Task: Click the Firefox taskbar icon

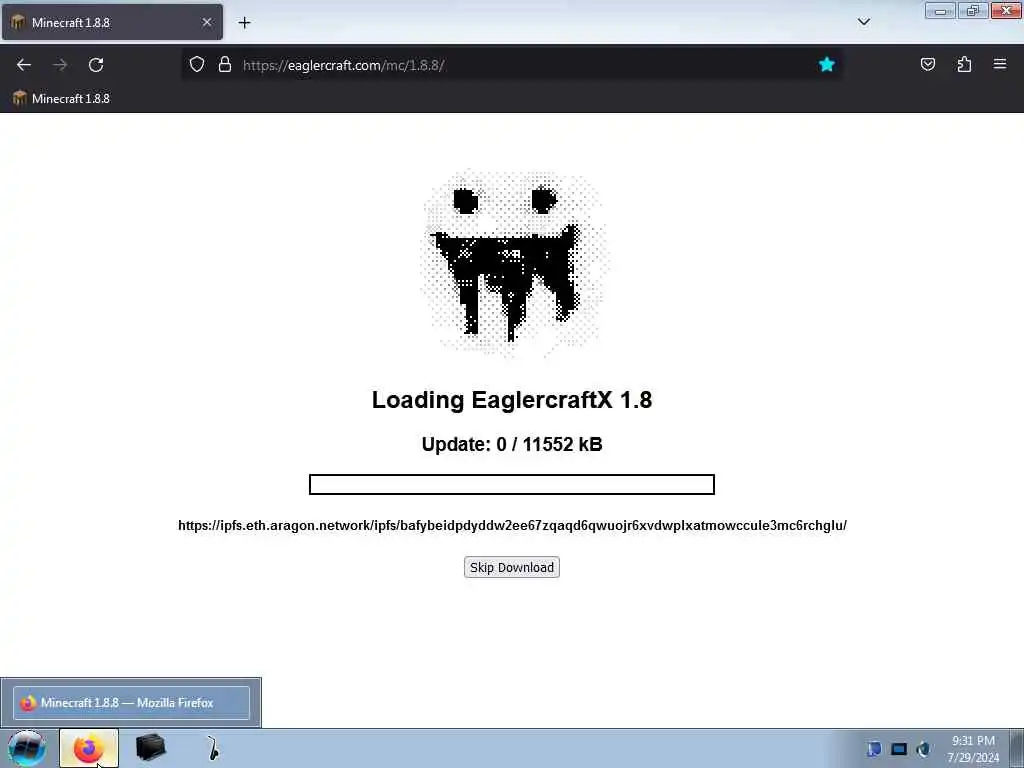Action: pos(89,748)
